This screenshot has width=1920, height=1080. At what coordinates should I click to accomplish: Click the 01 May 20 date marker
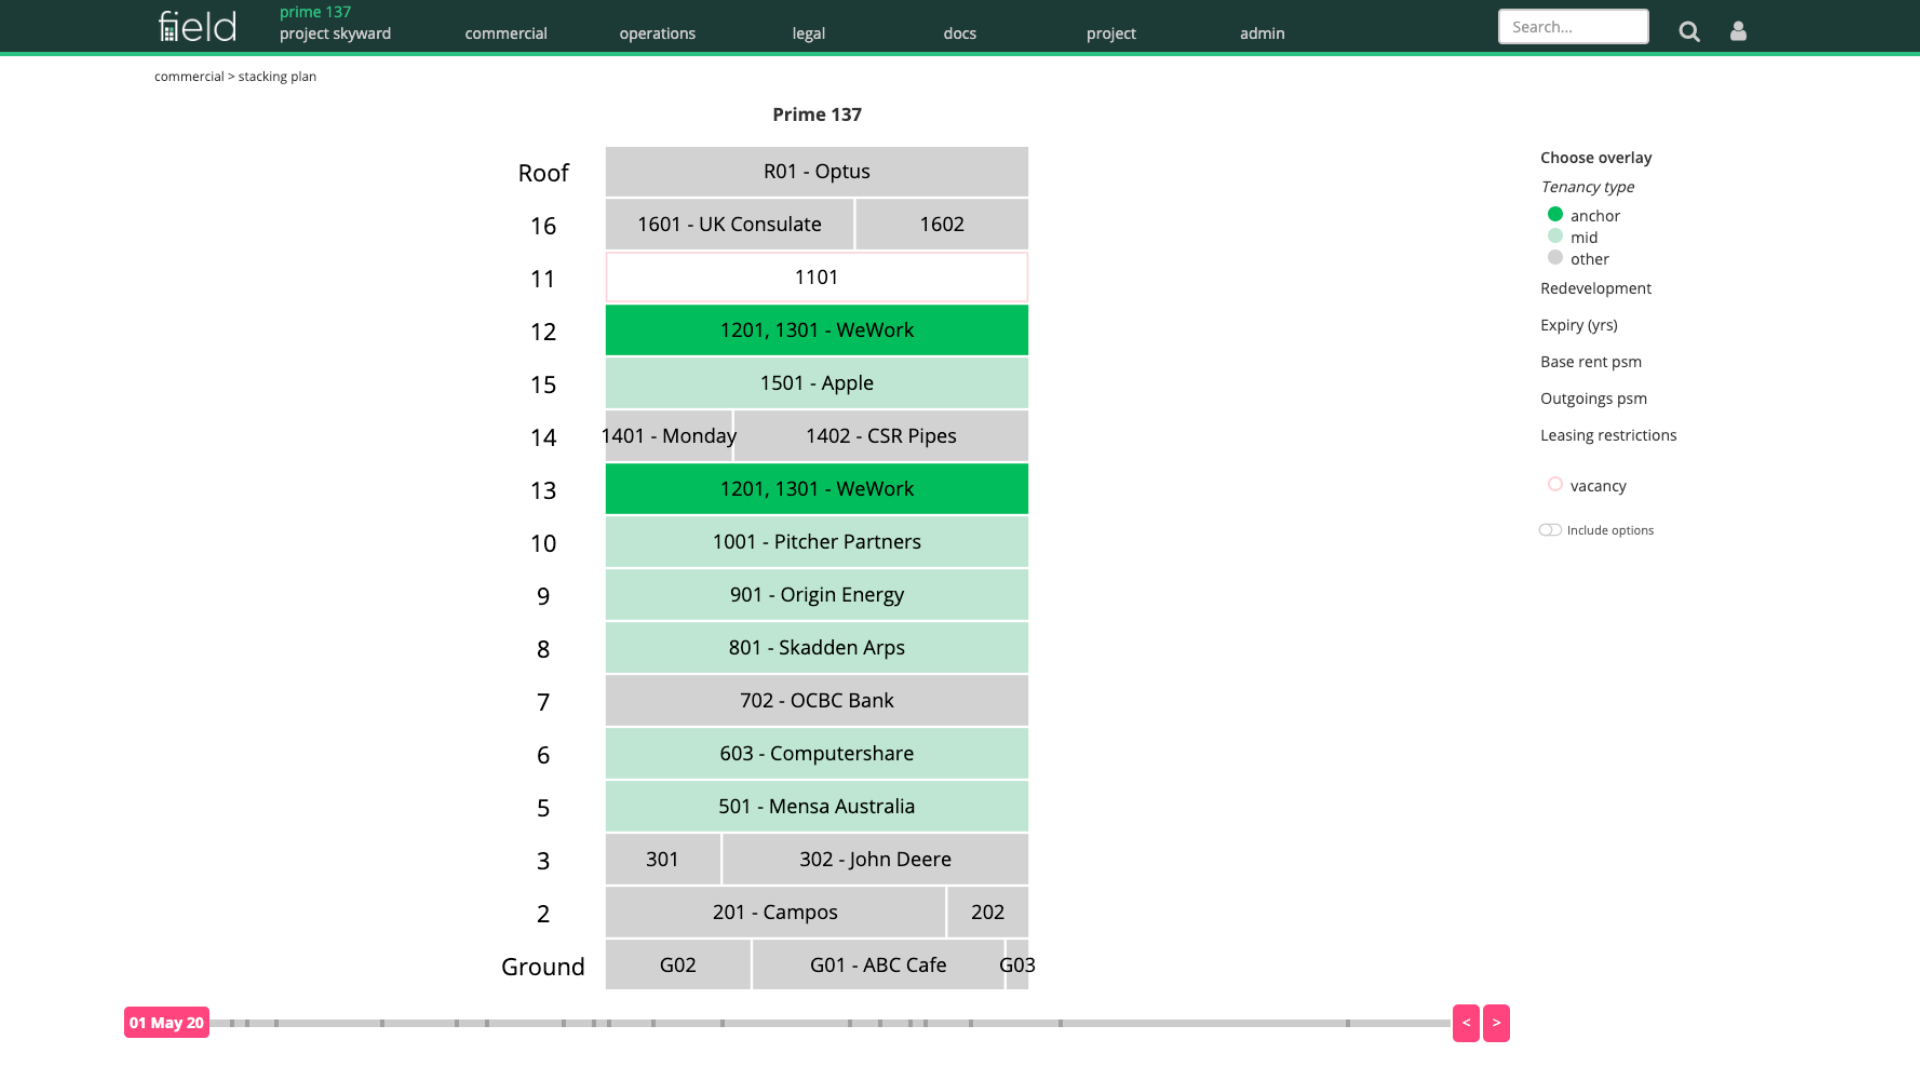coord(166,1022)
